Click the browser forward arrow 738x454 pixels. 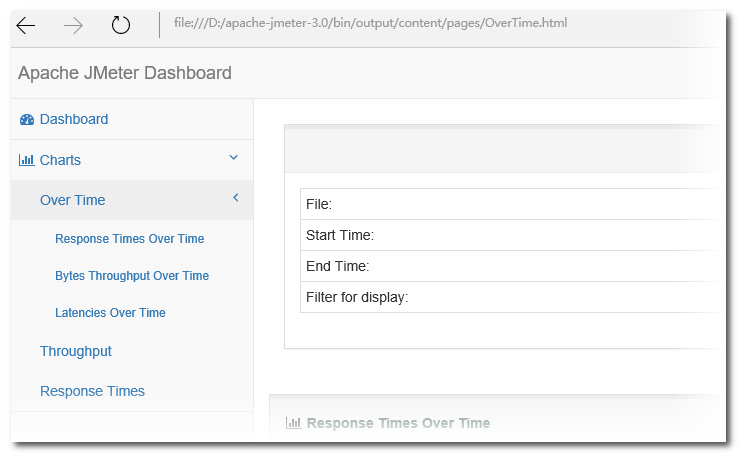coord(73,25)
